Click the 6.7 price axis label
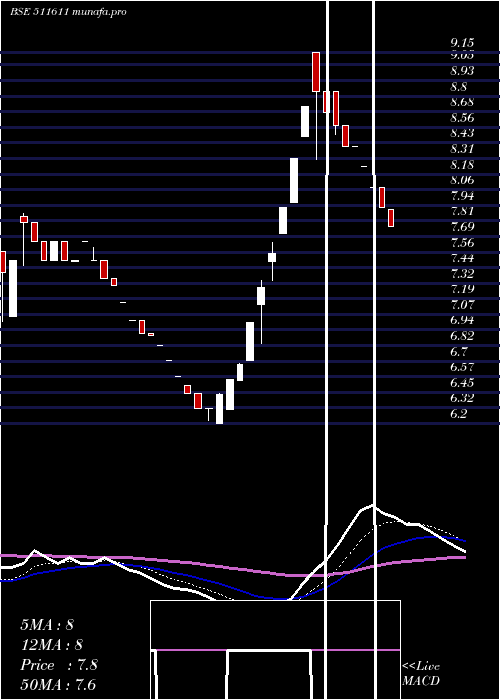The image size is (500, 700). 459,352
